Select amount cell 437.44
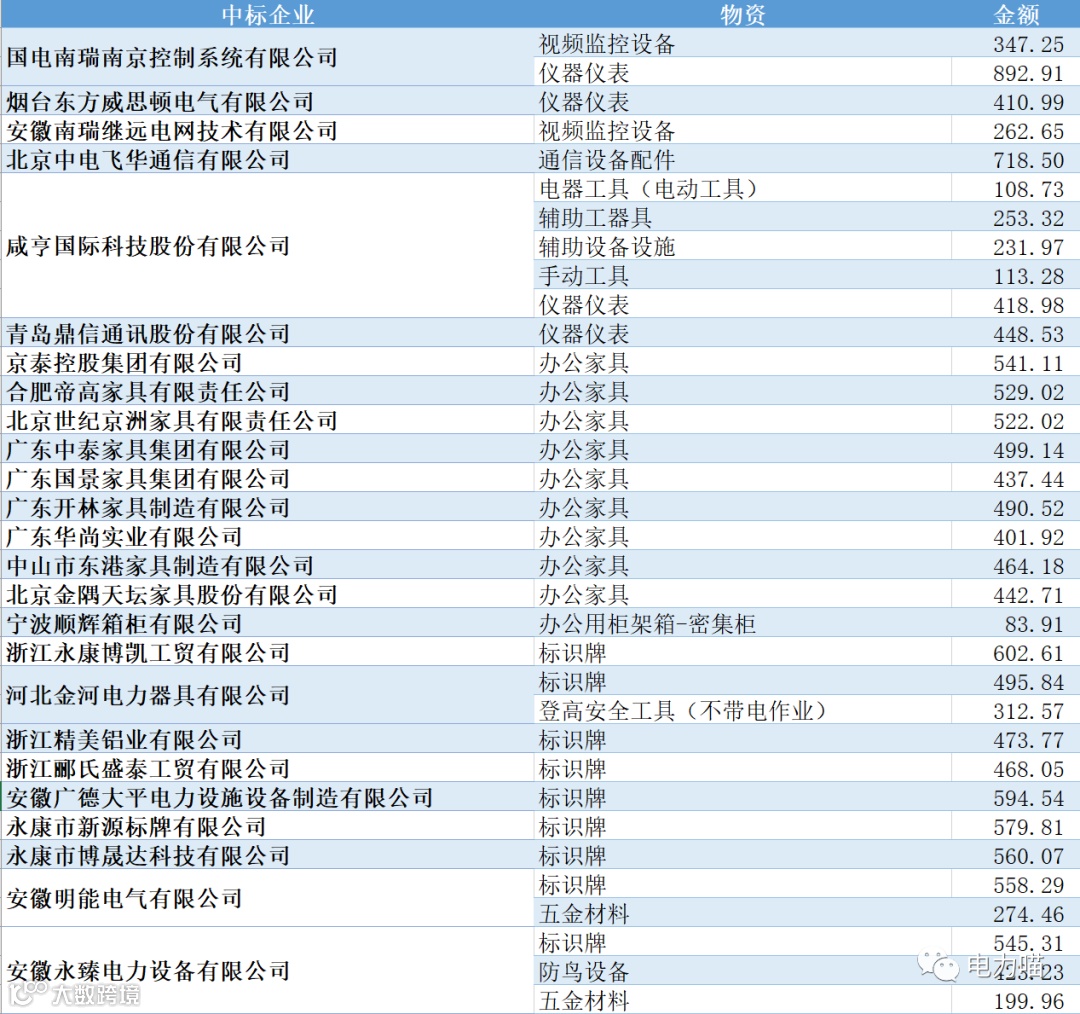The image size is (1080, 1014). coord(1015,477)
